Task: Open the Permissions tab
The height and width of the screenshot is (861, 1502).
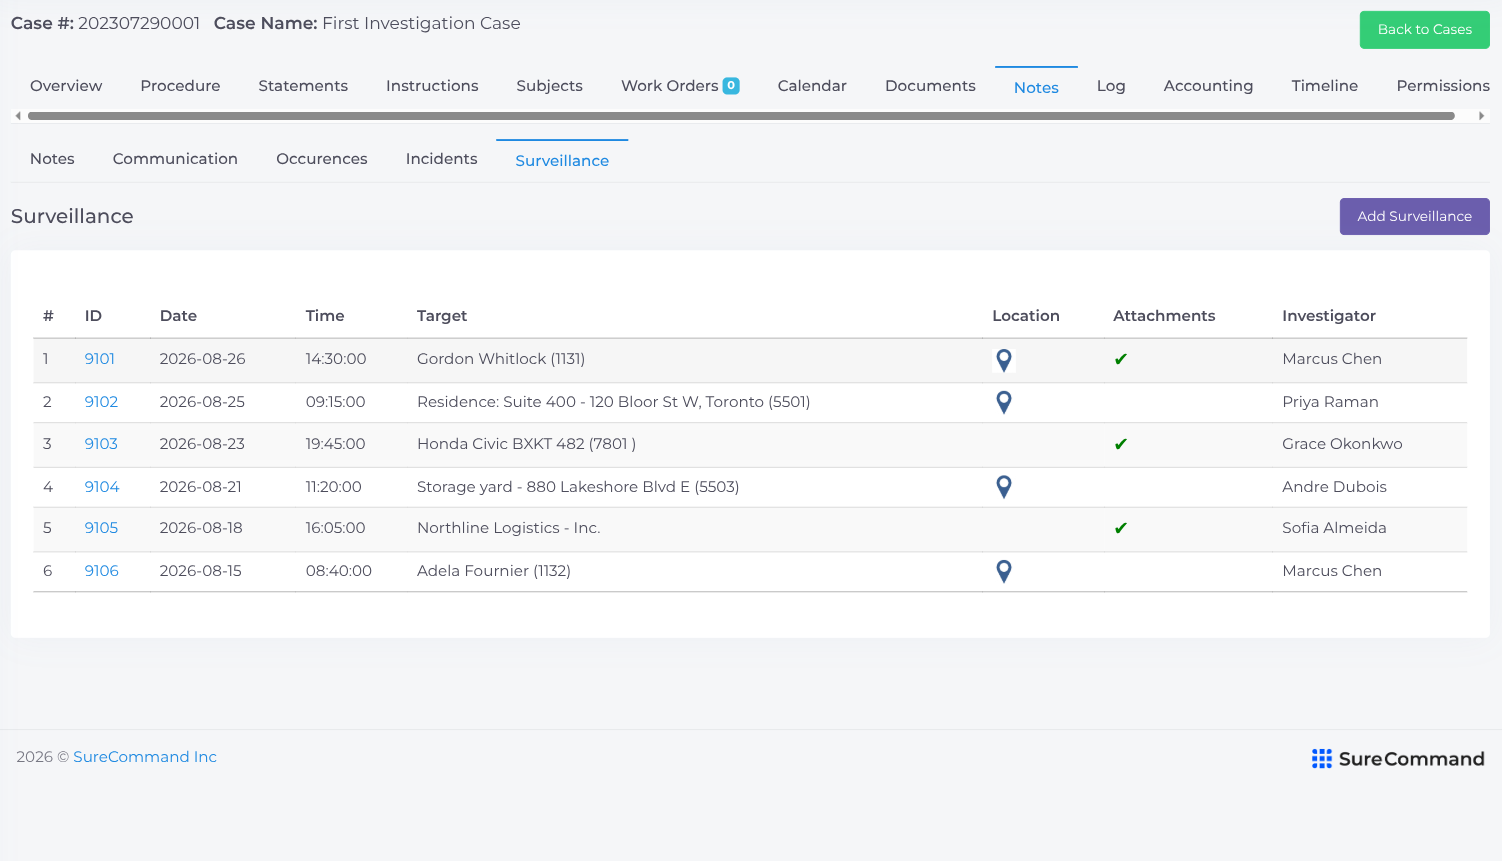Action: [x=1443, y=86]
